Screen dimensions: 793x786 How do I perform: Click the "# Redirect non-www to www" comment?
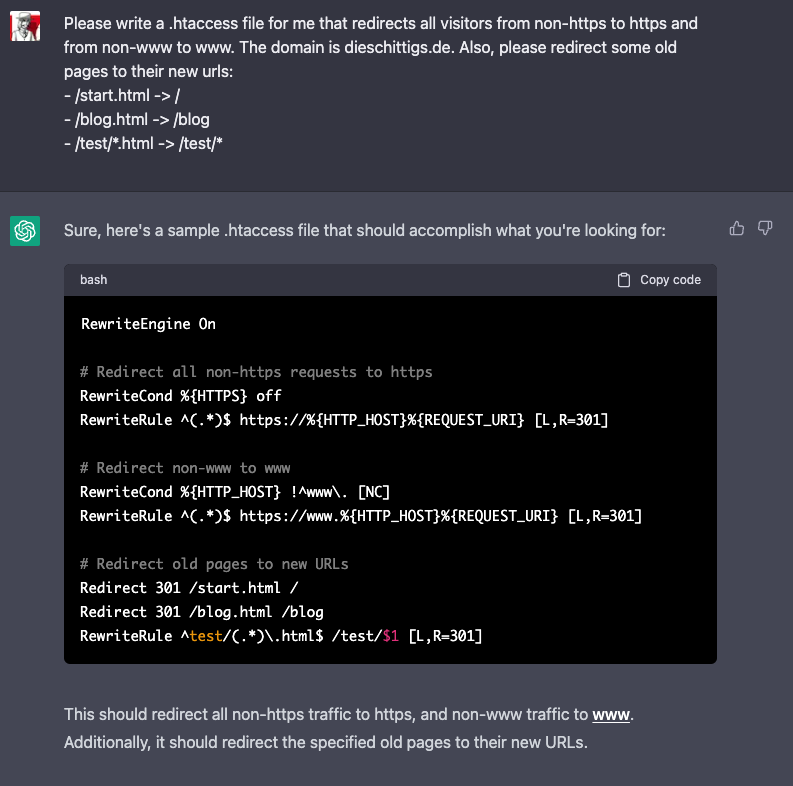click(x=185, y=468)
